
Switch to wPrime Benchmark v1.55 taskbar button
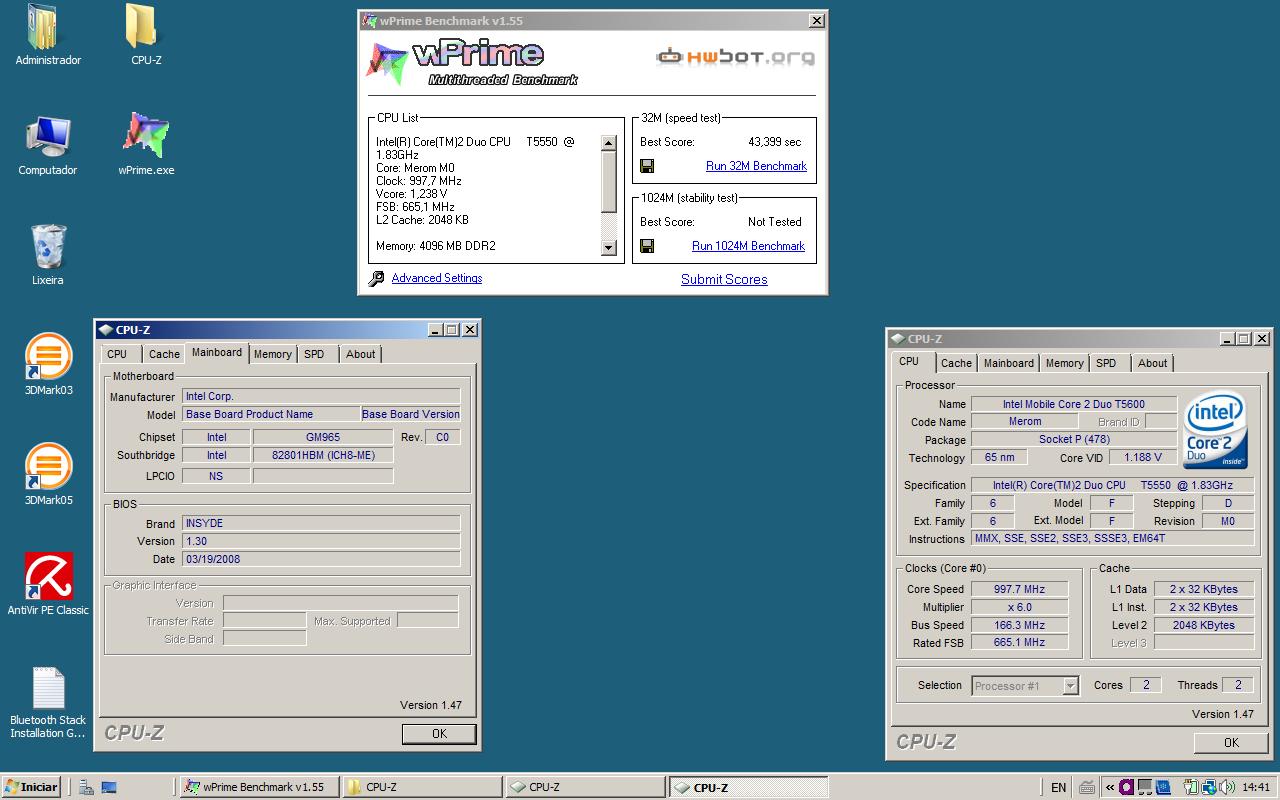[x=259, y=787]
